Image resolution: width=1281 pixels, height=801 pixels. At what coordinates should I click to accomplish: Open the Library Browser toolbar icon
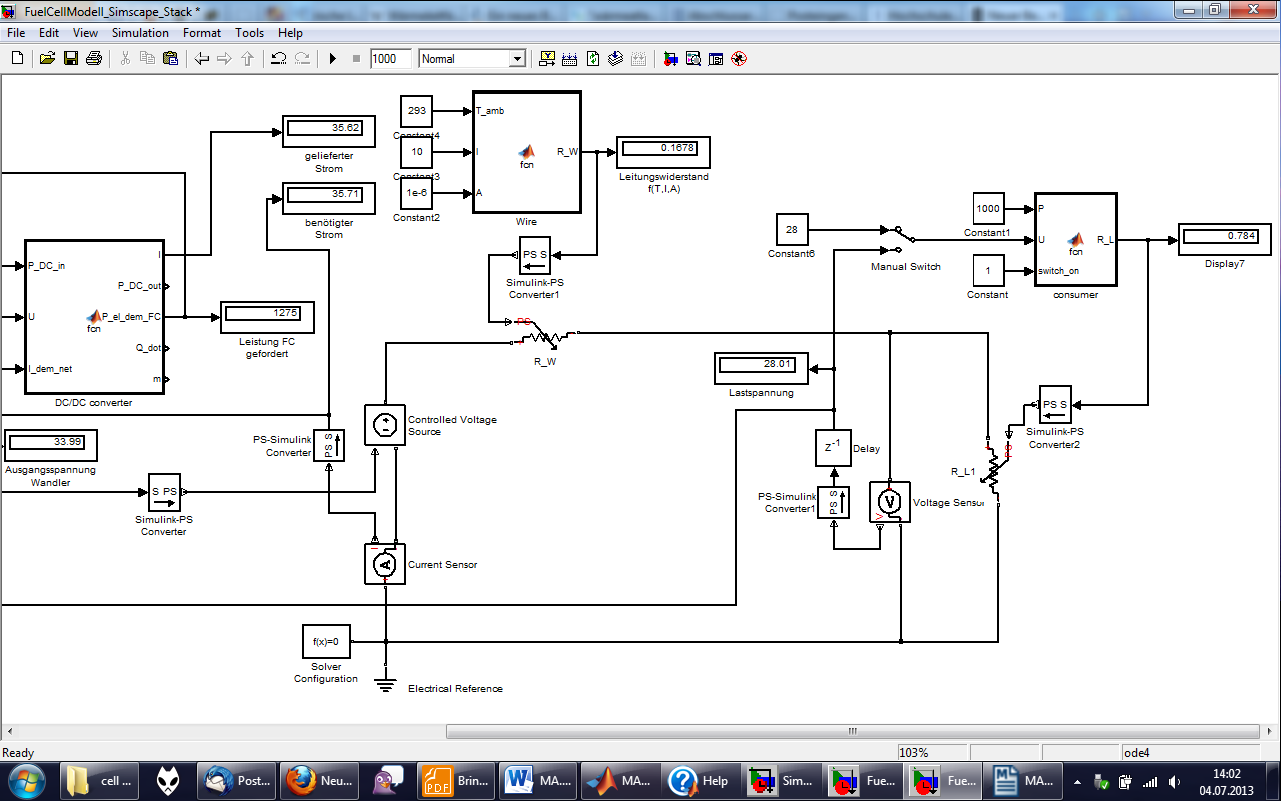[x=670, y=59]
